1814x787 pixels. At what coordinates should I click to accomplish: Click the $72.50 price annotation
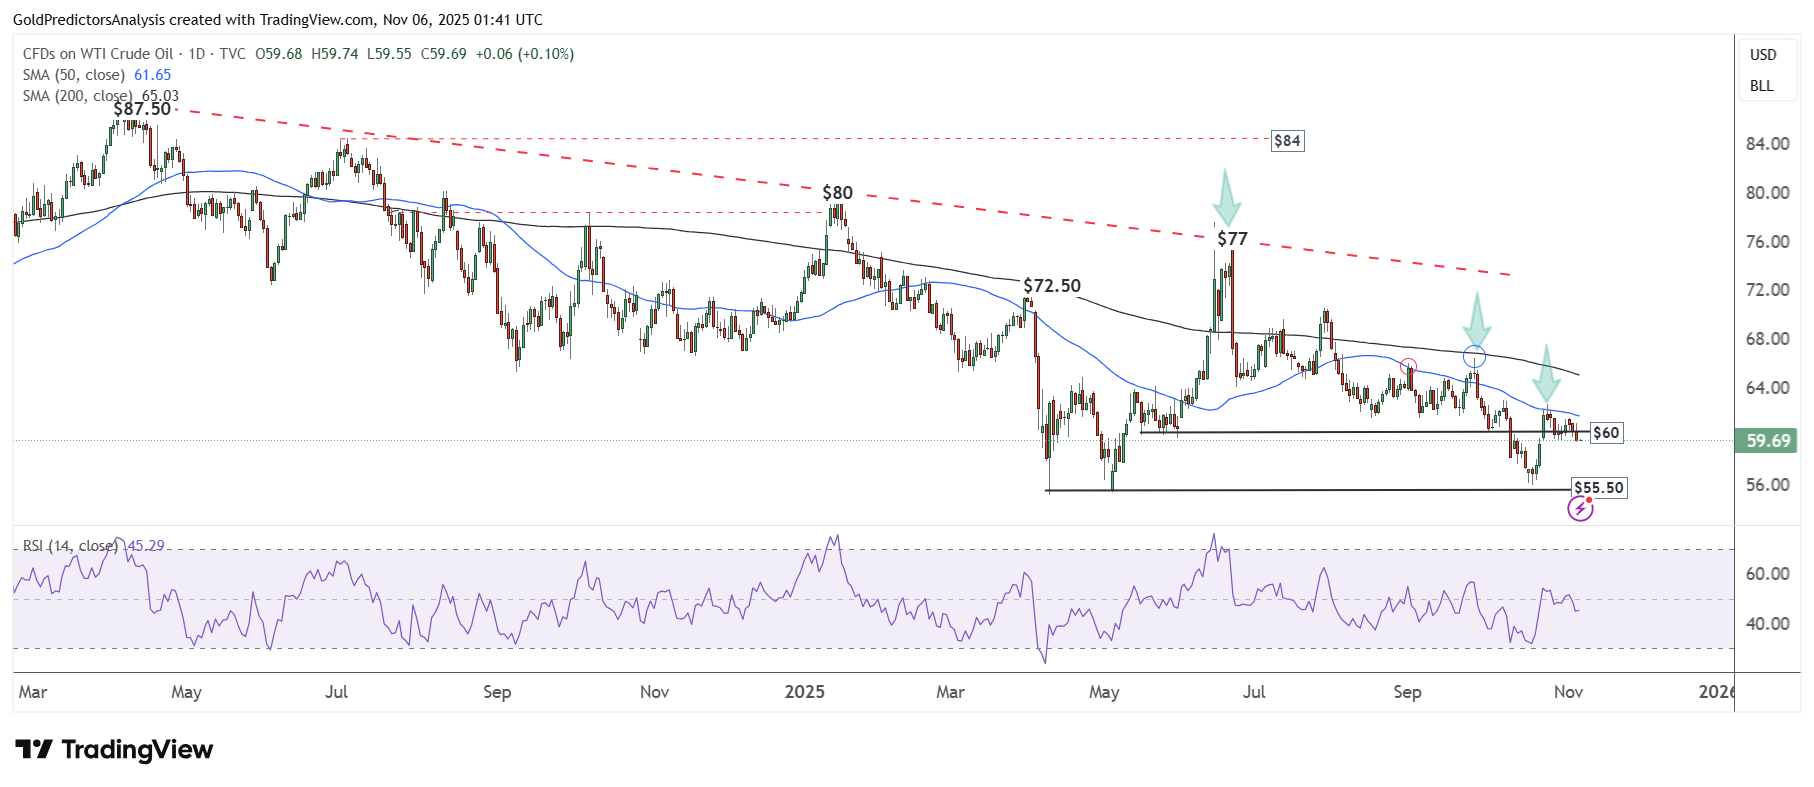pos(1052,286)
